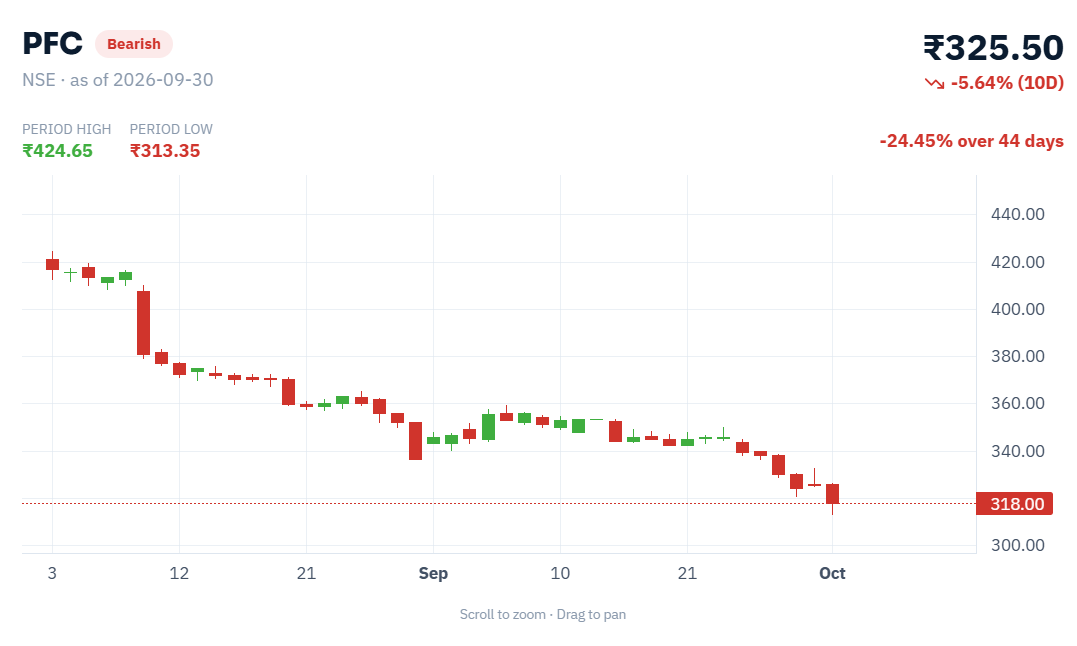Image resolution: width=1077 pixels, height=646 pixels.
Task: Click the period high value ₹424.65
Action: tap(58, 151)
